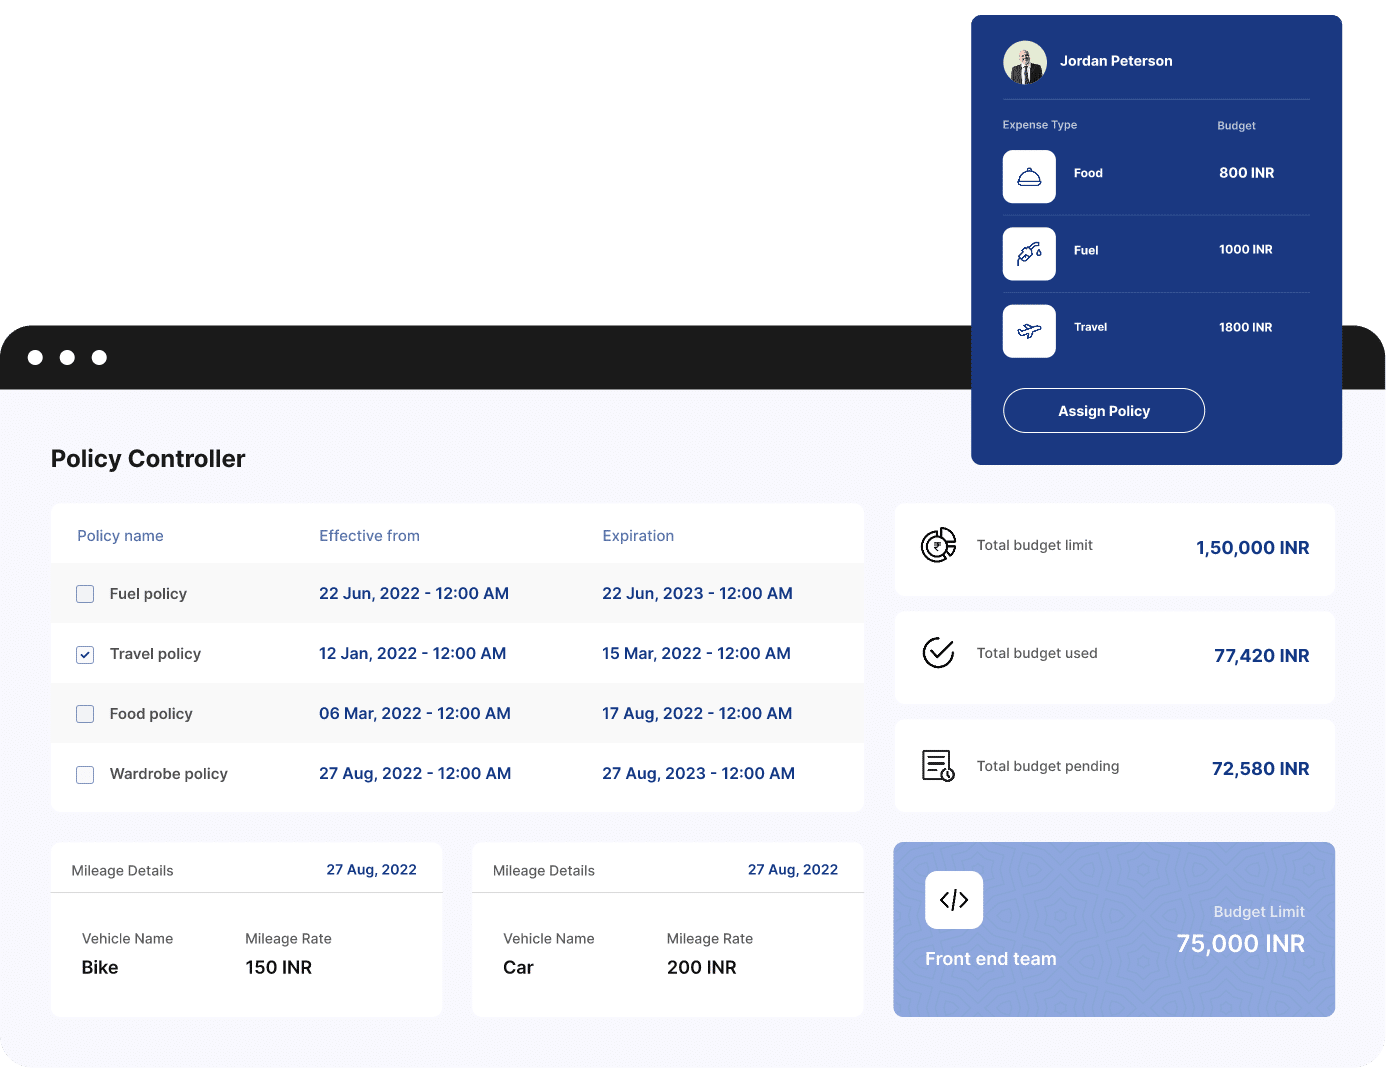Image resolution: width=1386 pixels, height=1068 pixels.
Task: Click the 77,420 INR budget used amount
Action: point(1261,655)
